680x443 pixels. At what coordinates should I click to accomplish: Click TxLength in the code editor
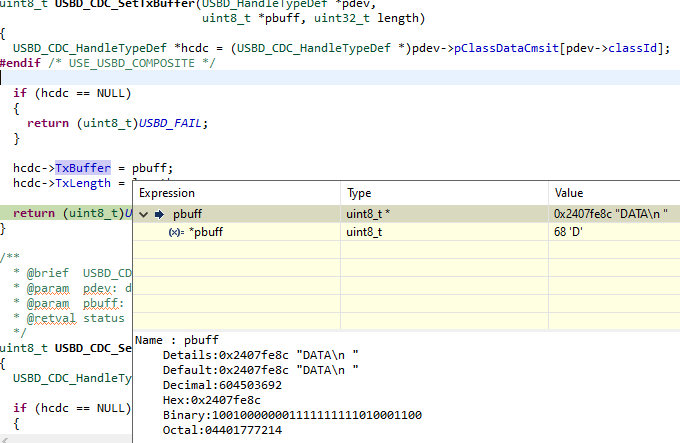[x=83, y=184]
